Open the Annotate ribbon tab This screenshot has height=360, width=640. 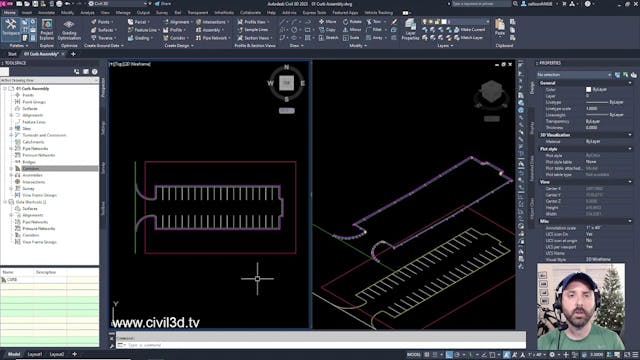coord(46,13)
